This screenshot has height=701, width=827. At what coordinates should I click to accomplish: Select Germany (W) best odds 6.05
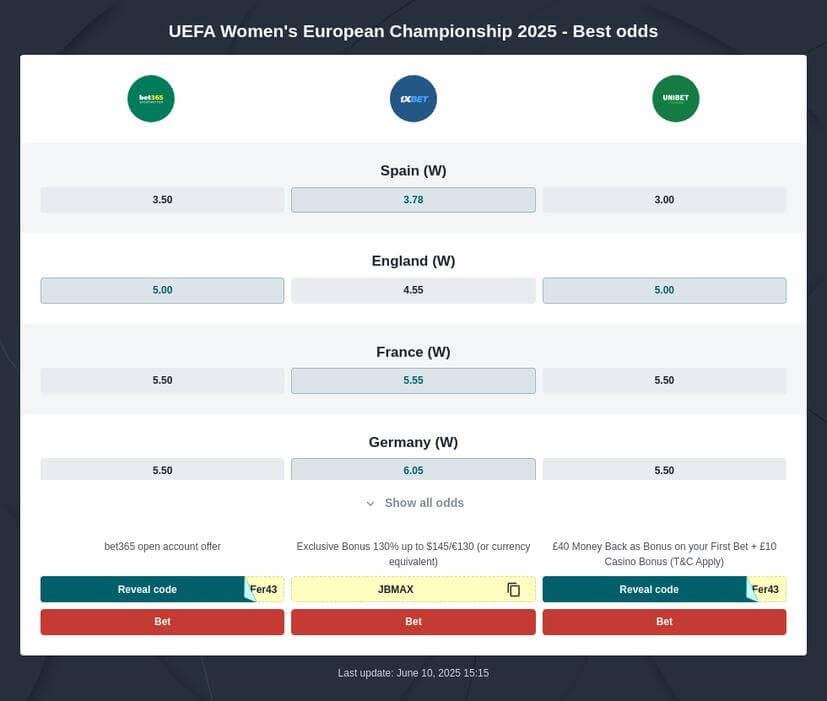[413, 469]
